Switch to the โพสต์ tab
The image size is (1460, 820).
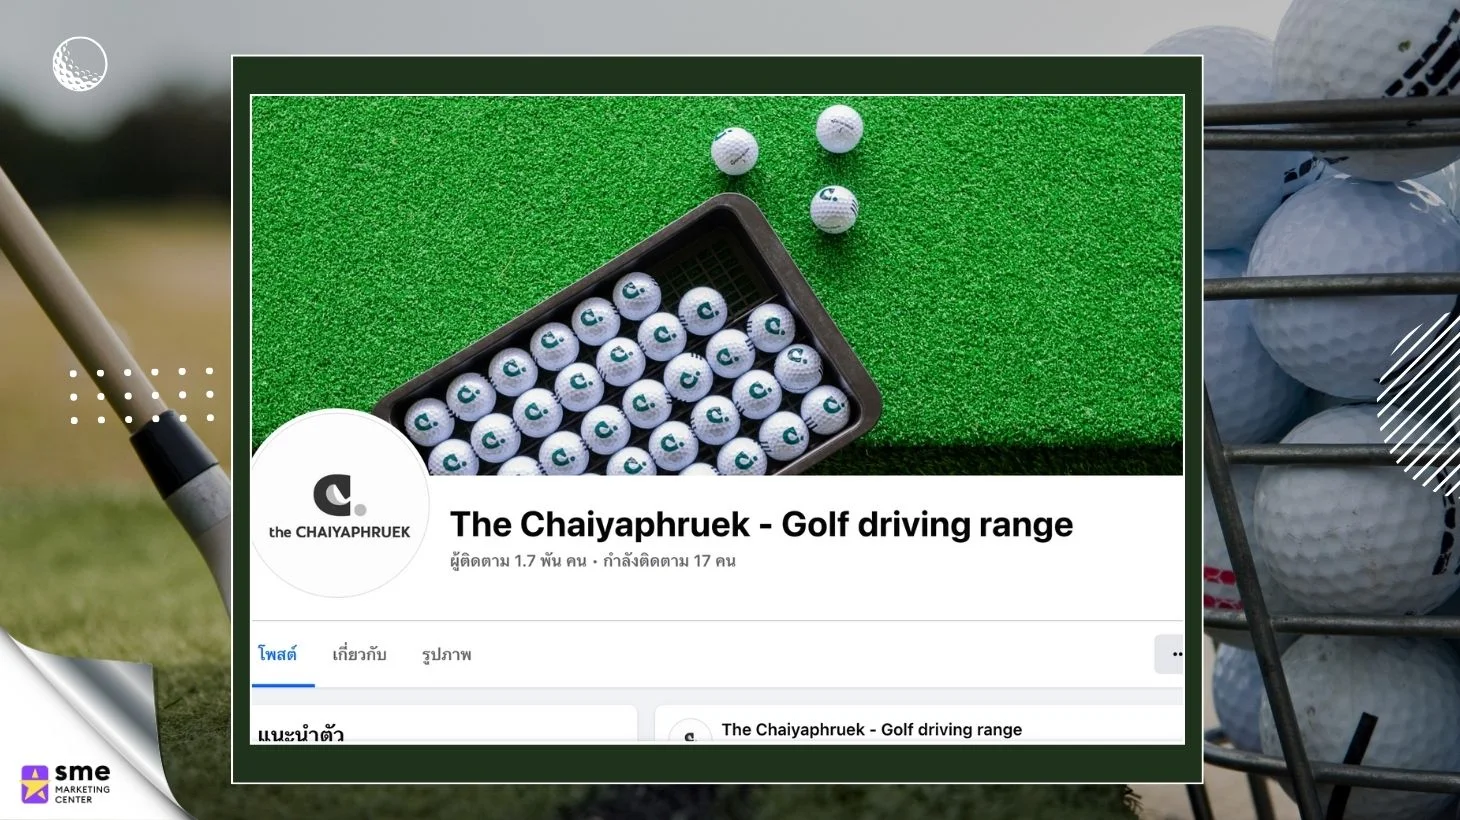(278, 654)
